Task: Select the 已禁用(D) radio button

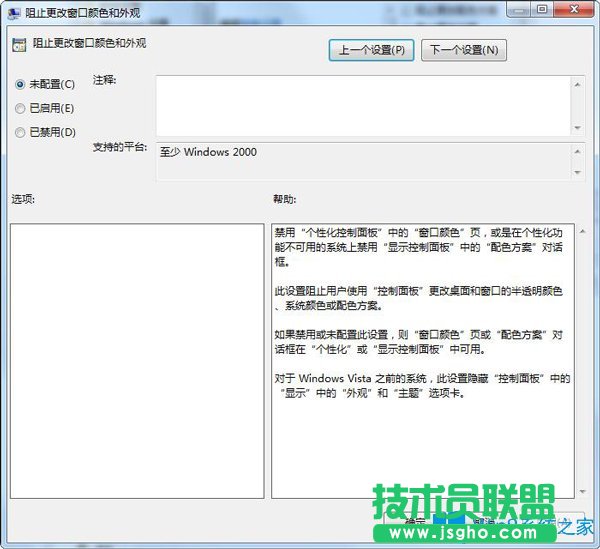Action: pyautogui.click(x=20, y=133)
